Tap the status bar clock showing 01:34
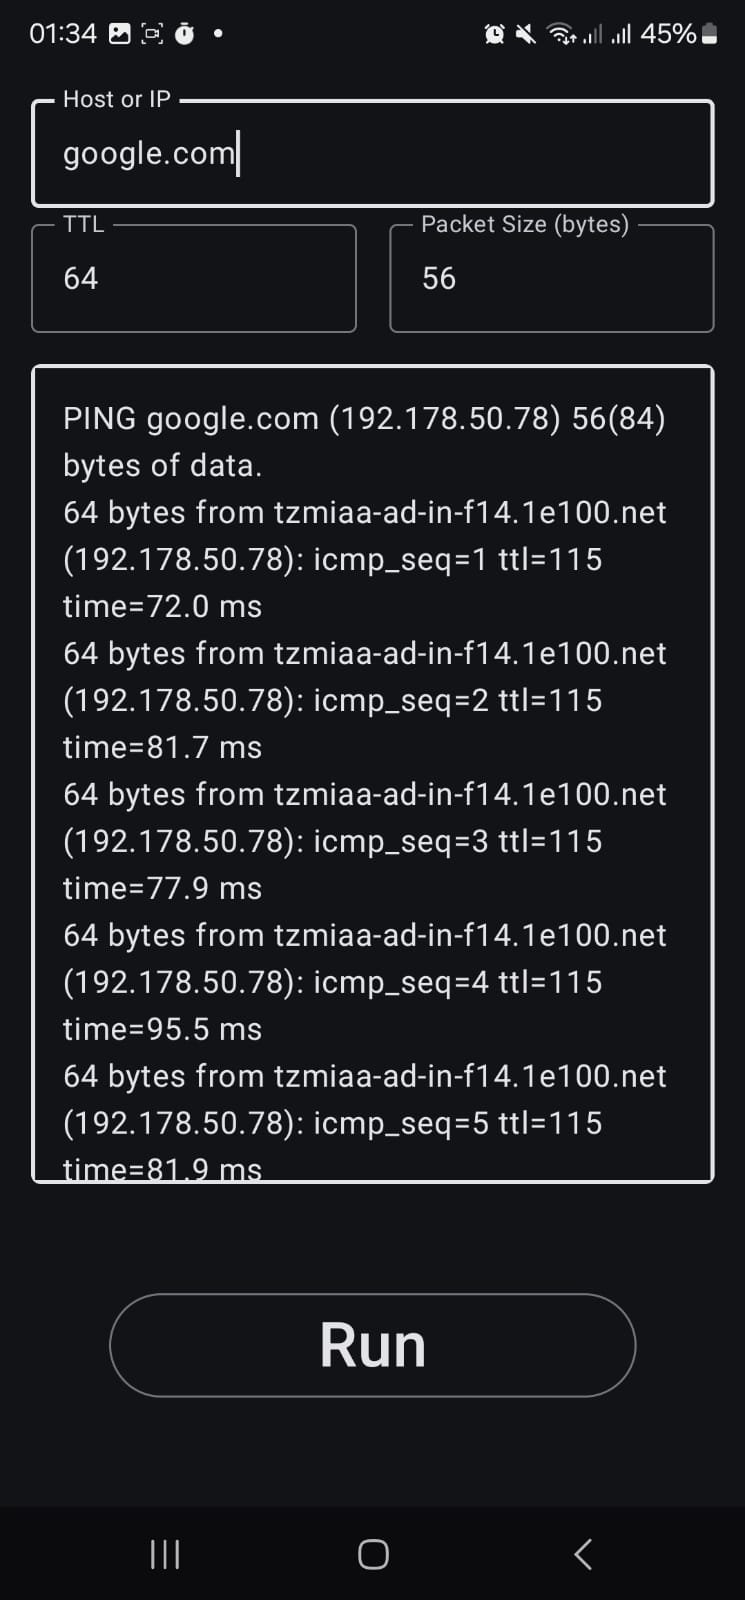The height and width of the screenshot is (1600, 745). tap(63, 34)
